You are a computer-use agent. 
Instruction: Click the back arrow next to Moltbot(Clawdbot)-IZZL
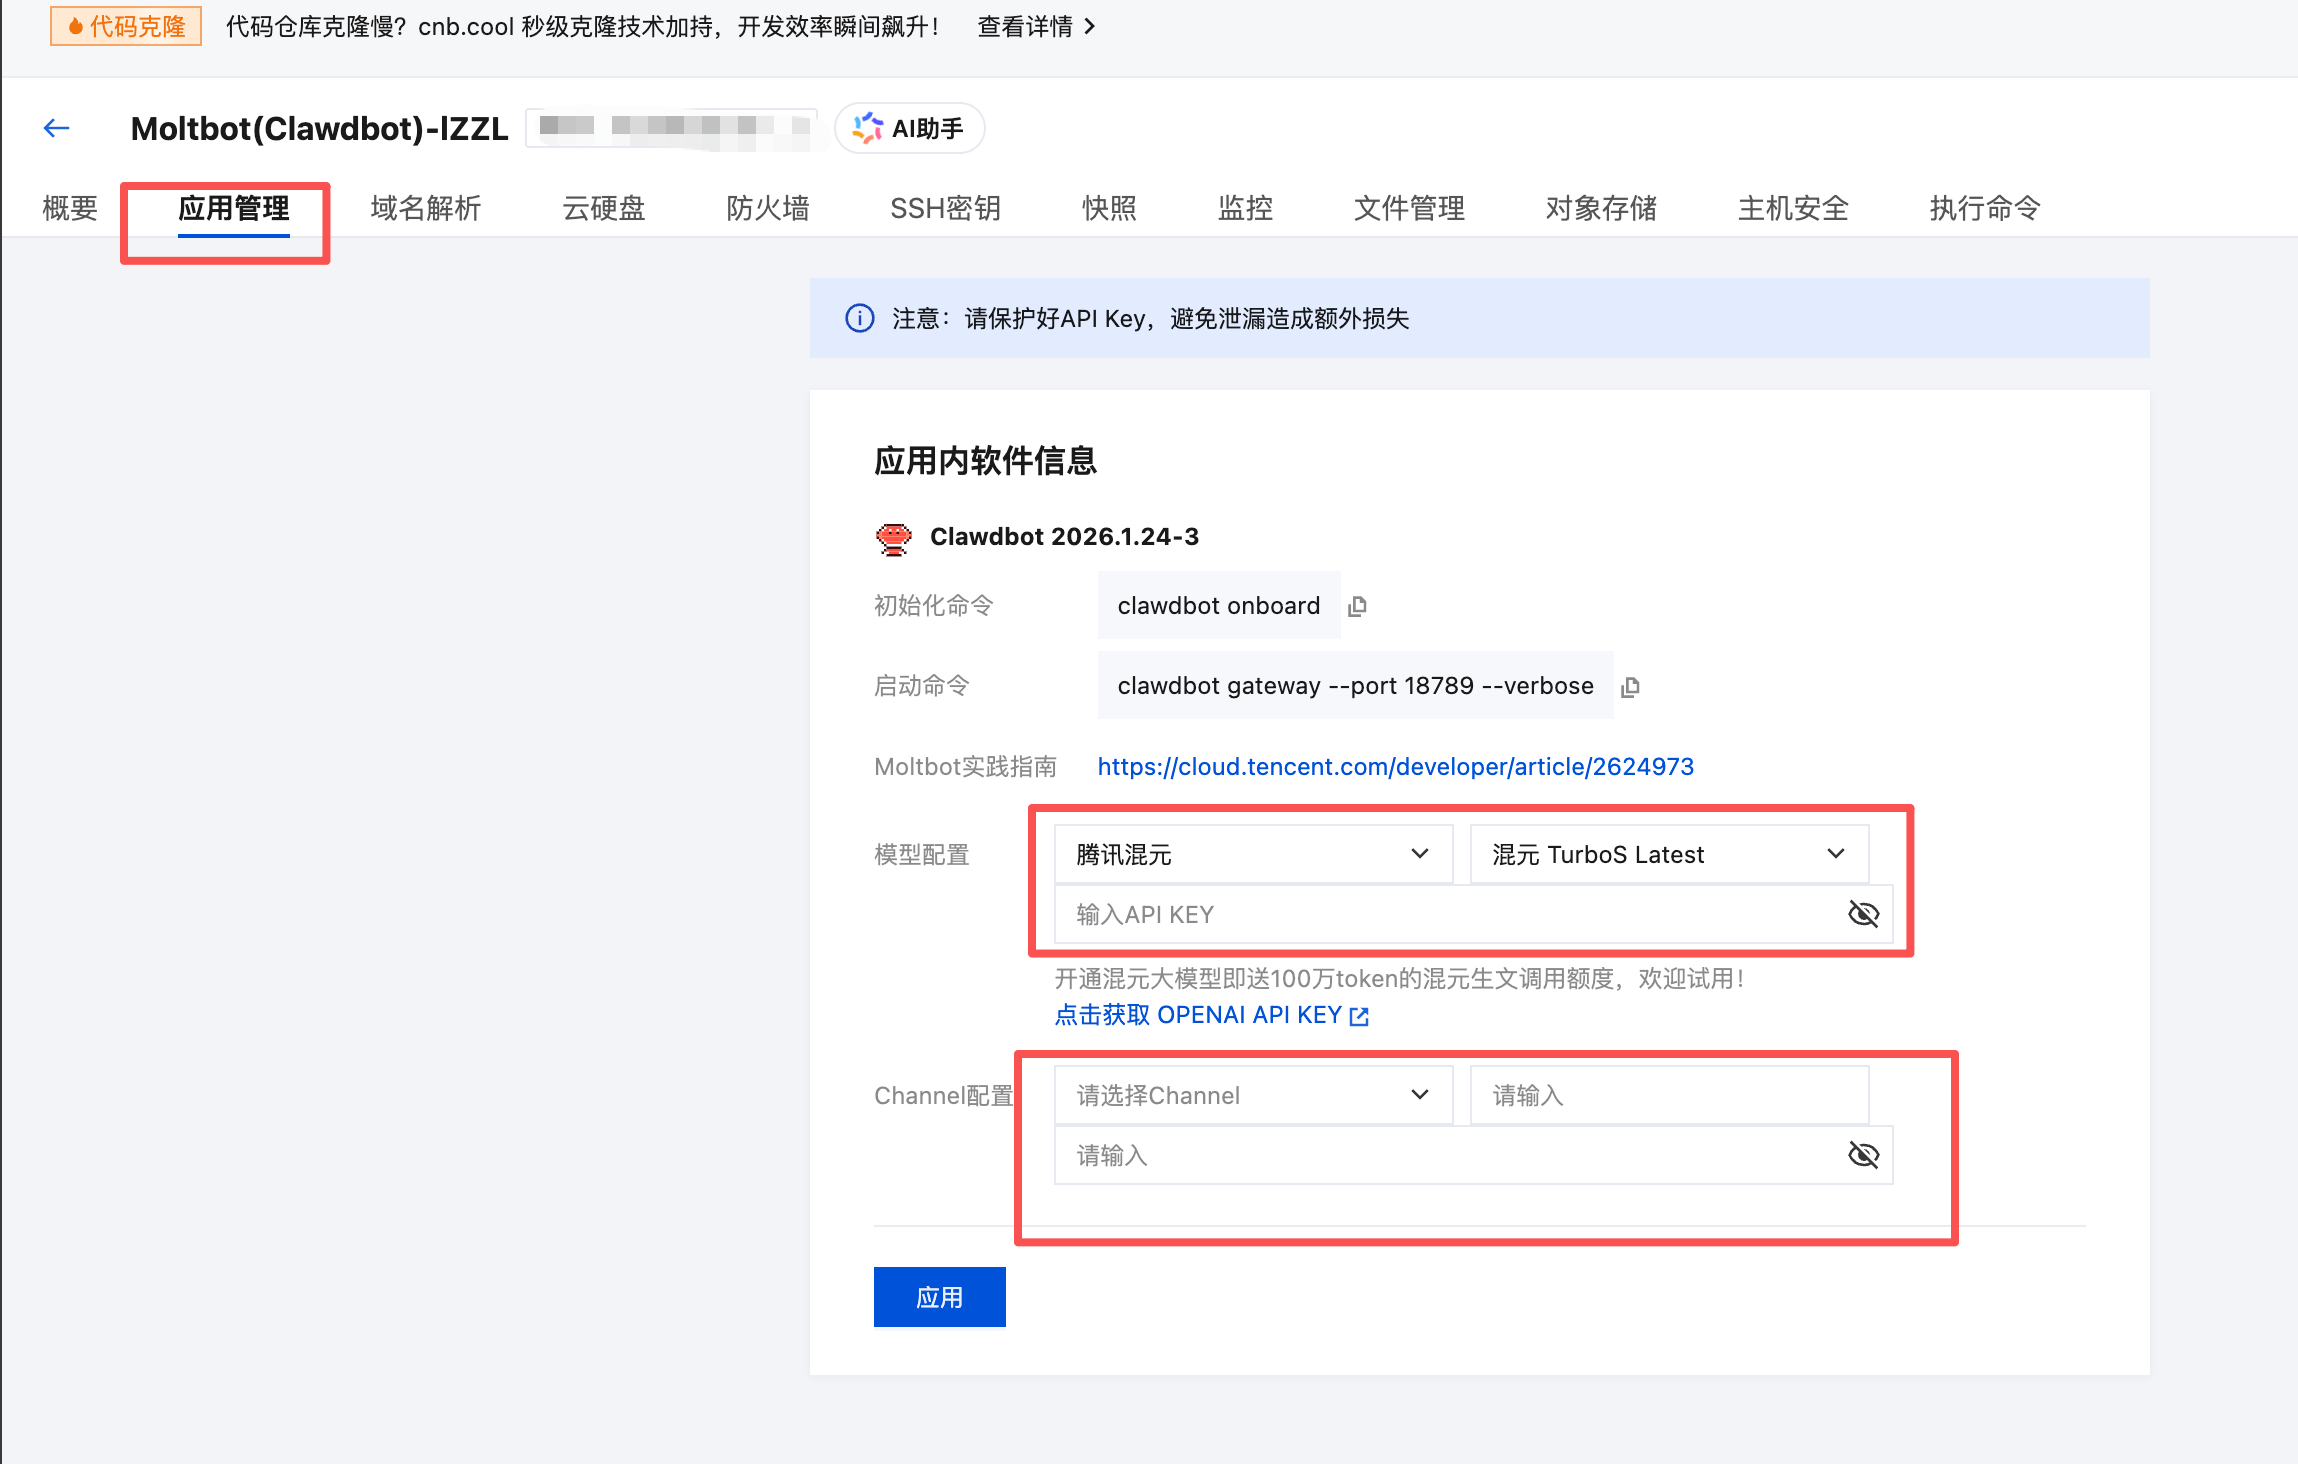(56, 128)
